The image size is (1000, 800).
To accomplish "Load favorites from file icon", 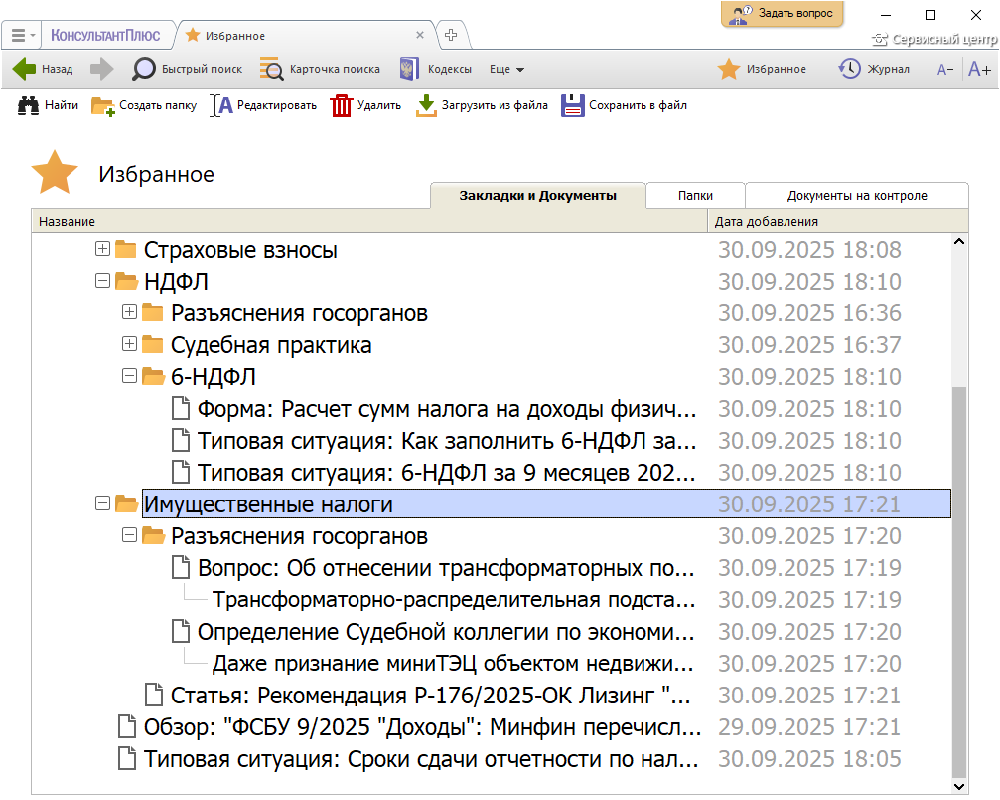I will 427,105.
